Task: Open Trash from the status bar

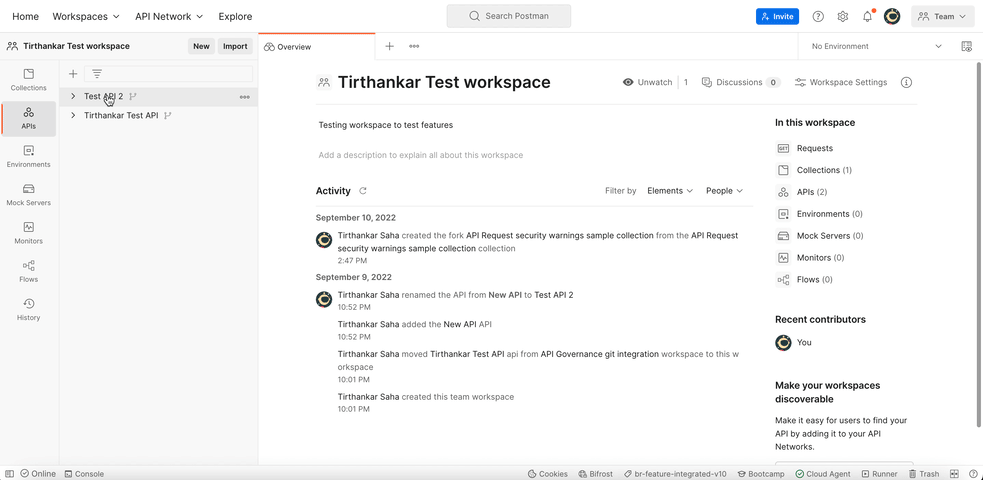Action: click(924, 474)
